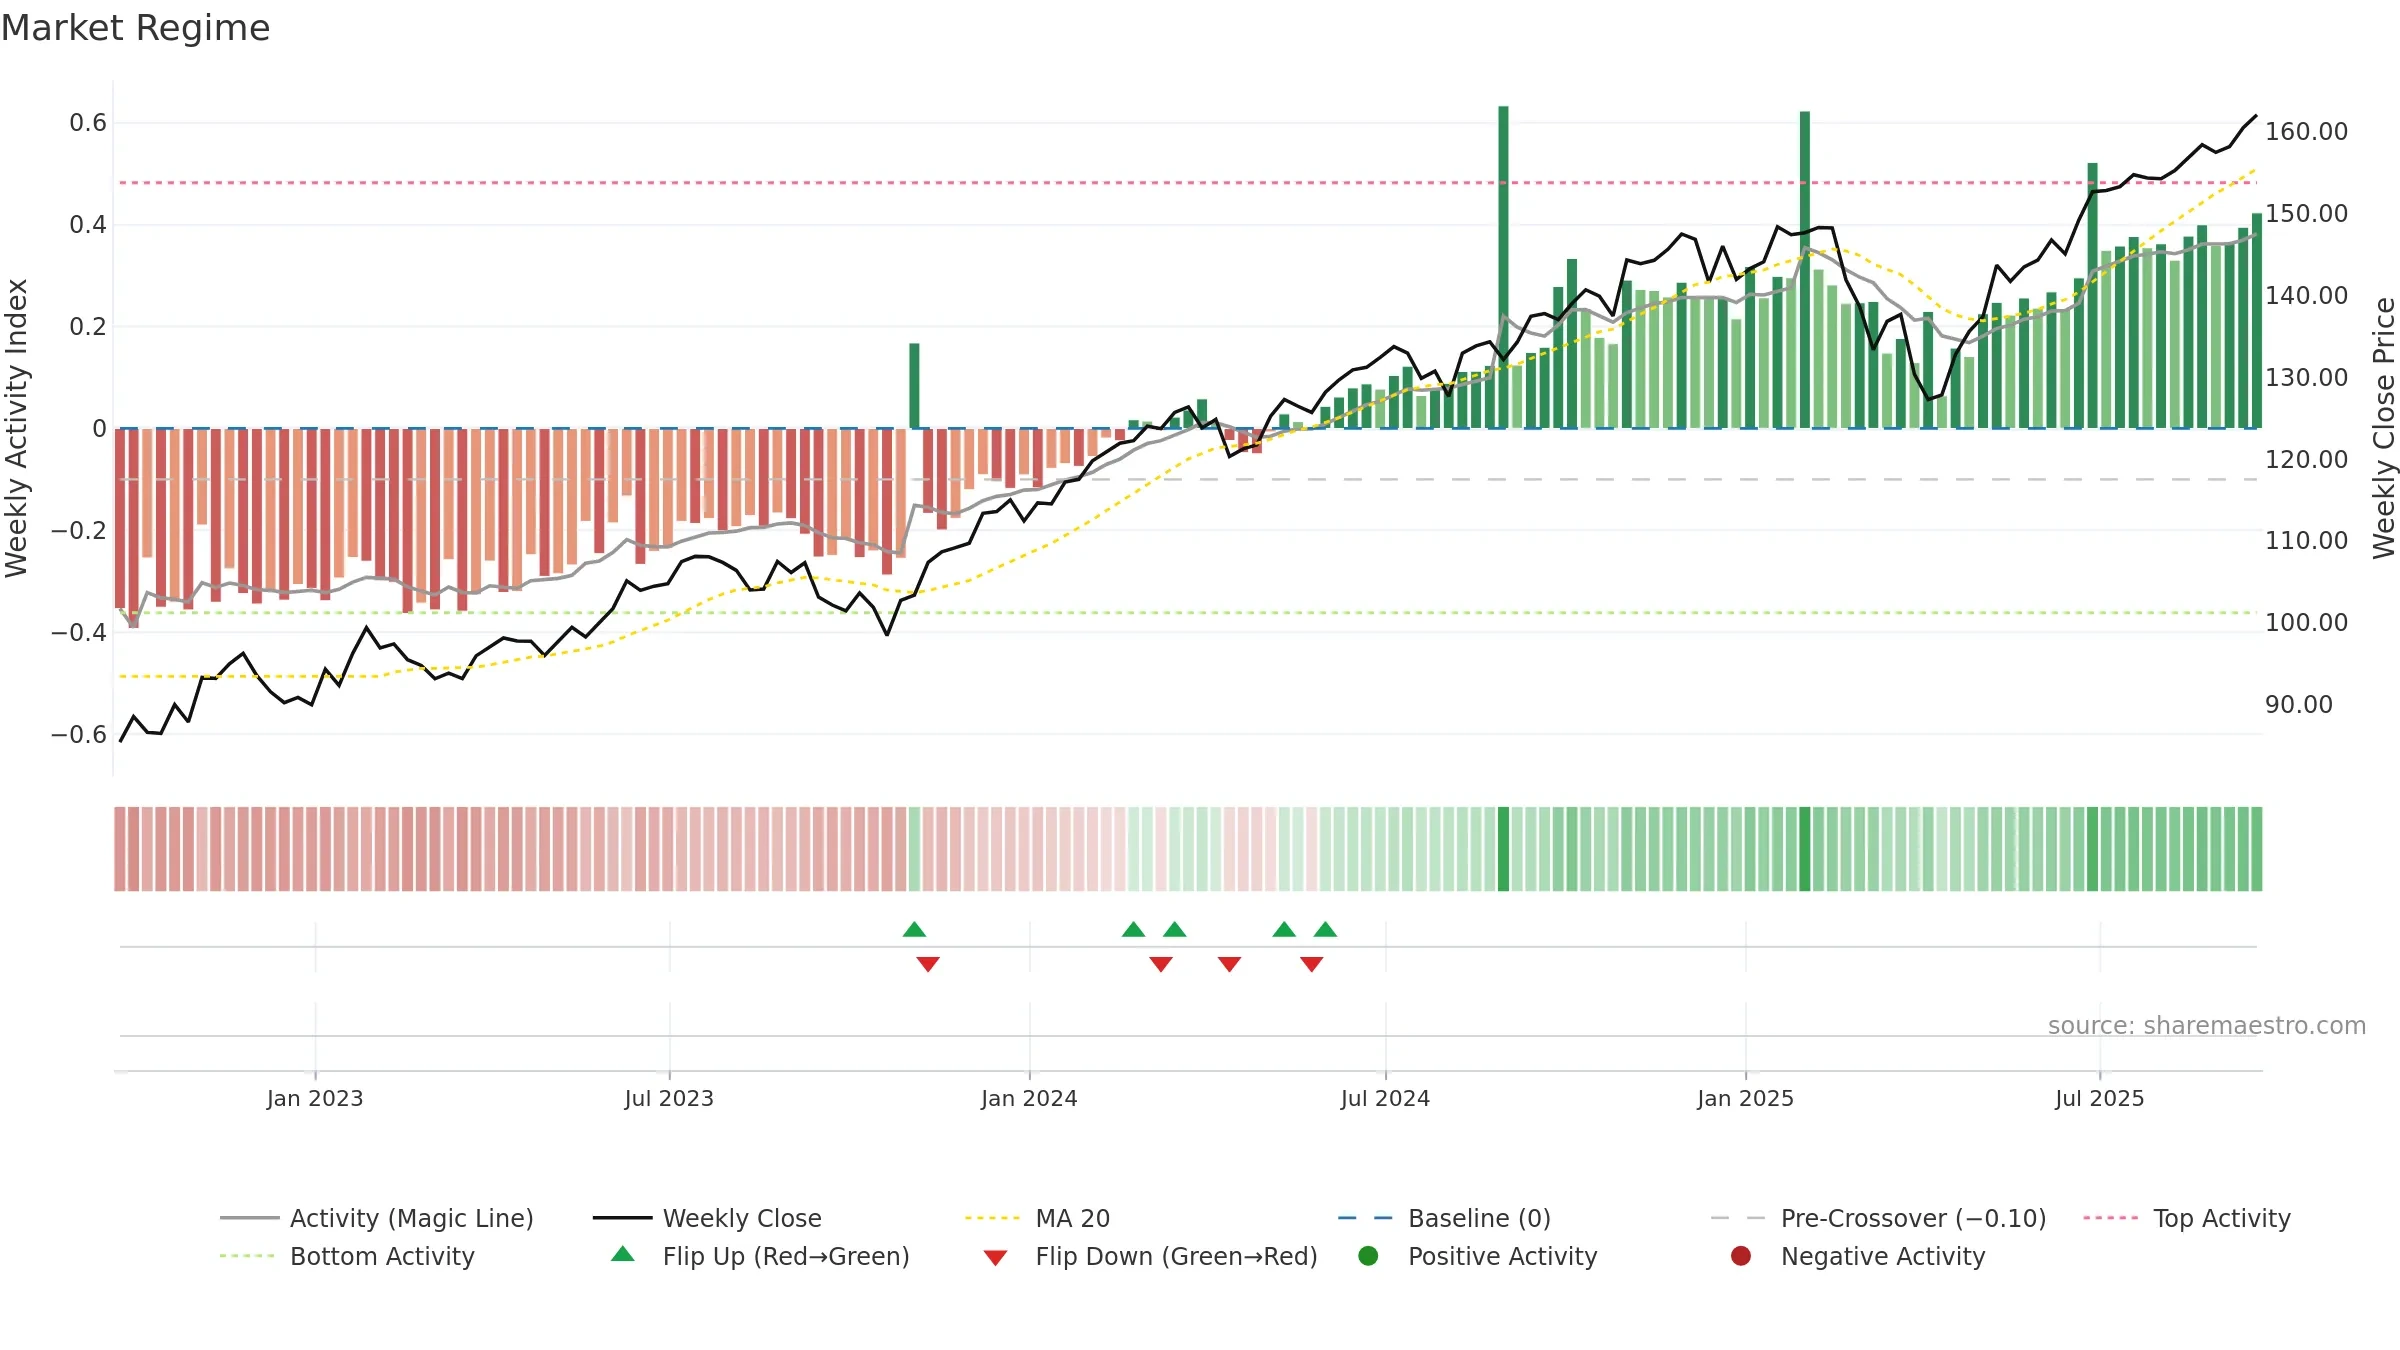This screenshot has width=2400, height=1350.
Task: Toggle the Bottom Activity legend entry
Action: coord(347,1256)
